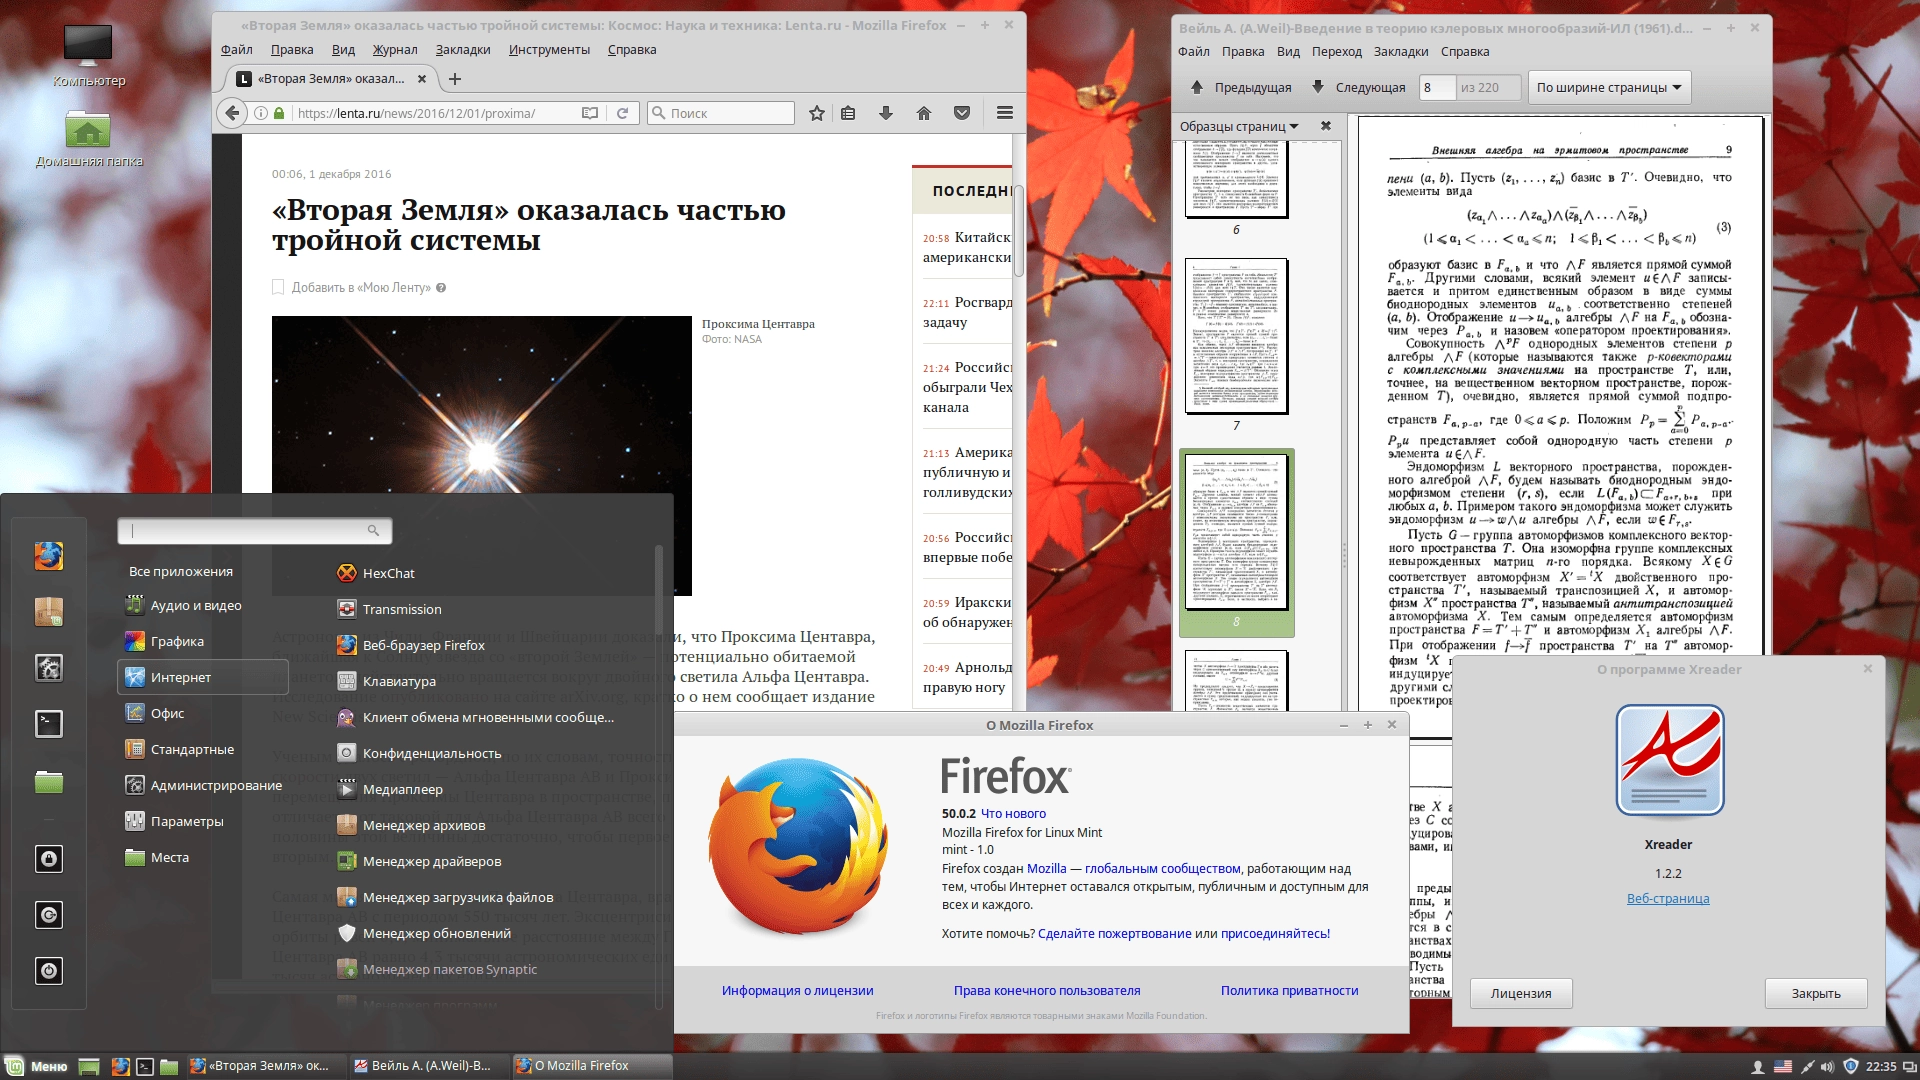
Task: Expand Образцы страниц side panel dropdown
Action: tap(1239, 126)
